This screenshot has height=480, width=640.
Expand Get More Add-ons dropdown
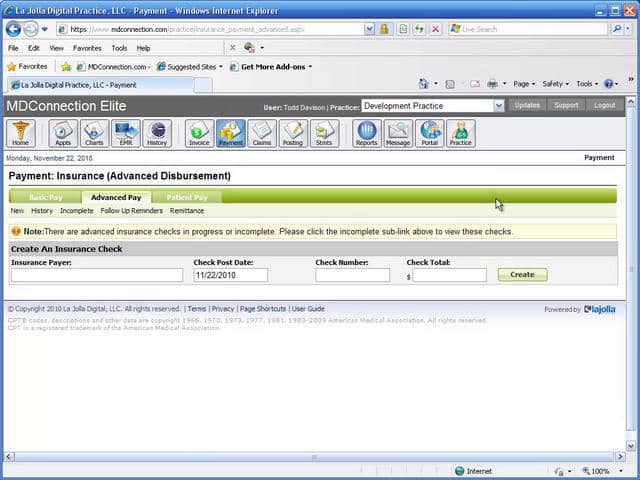pyautogui.click(x=310, y=67)
